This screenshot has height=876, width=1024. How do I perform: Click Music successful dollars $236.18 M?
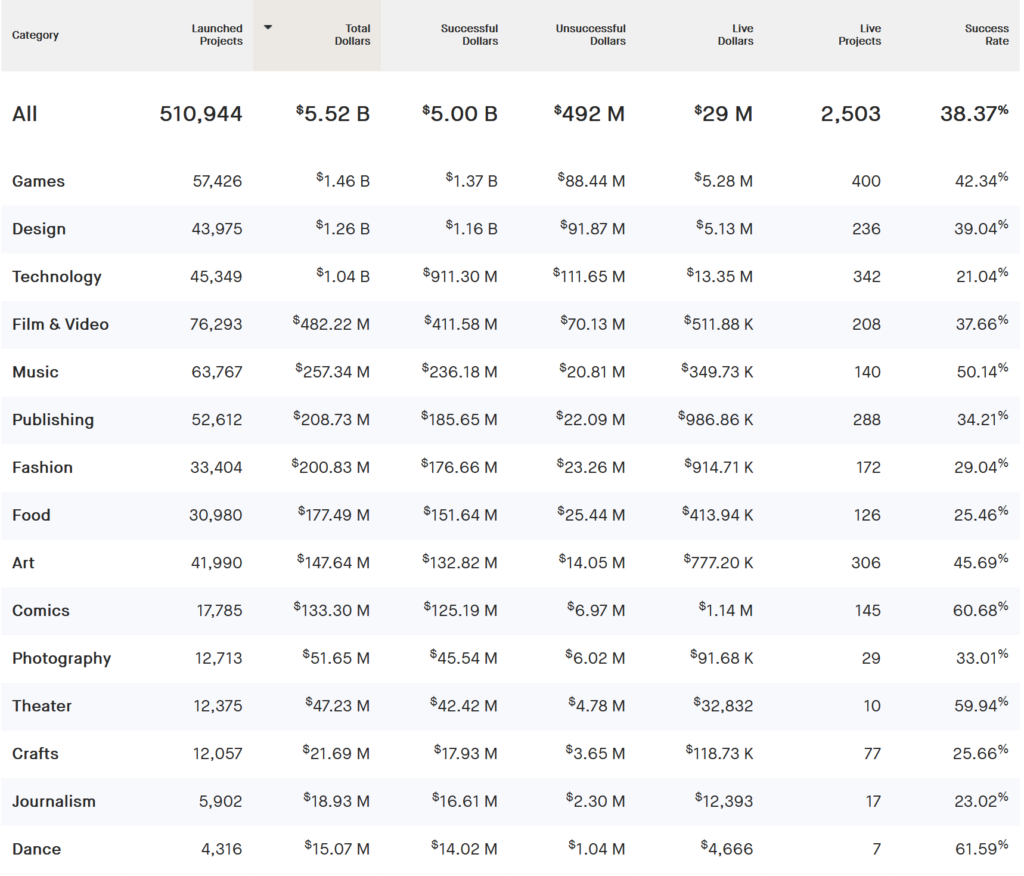[x=460, y=372]
